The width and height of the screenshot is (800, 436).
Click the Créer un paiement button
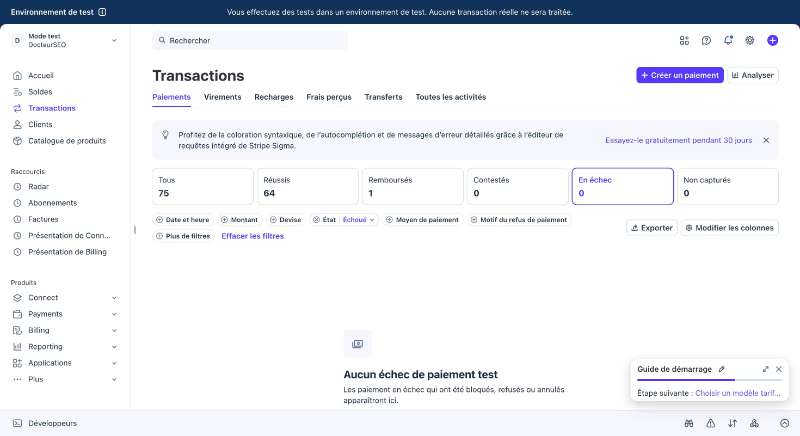(x=680, y=75)
